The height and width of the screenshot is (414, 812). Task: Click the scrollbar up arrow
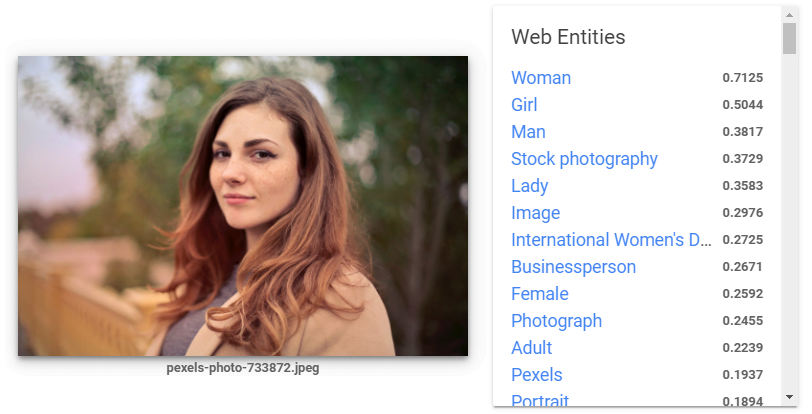(x=789, y=14)
